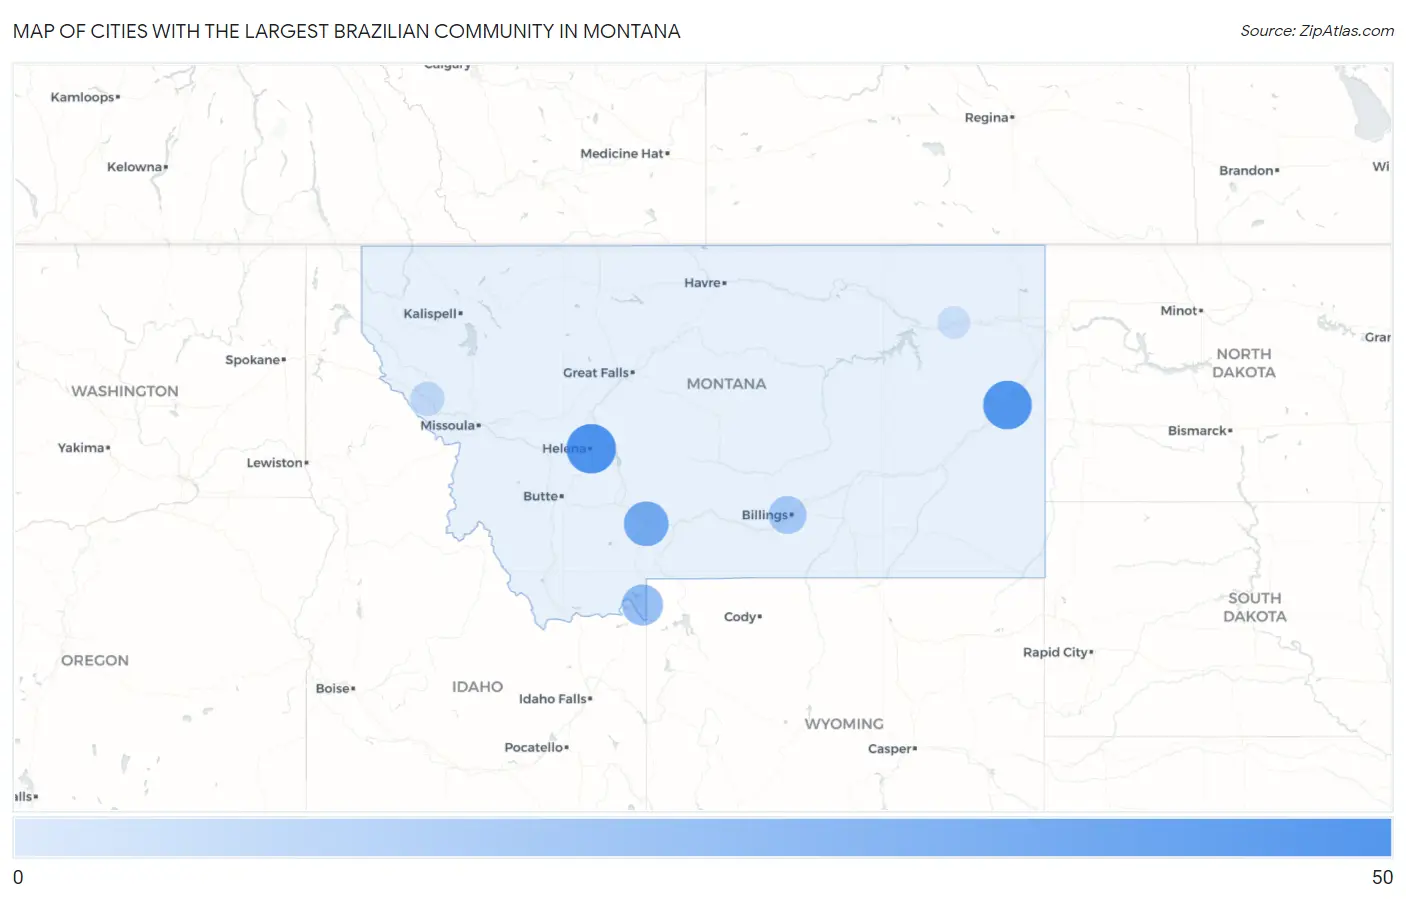Click the MONTANA state label
The image size is (1406, 899).
click(726, 384)
